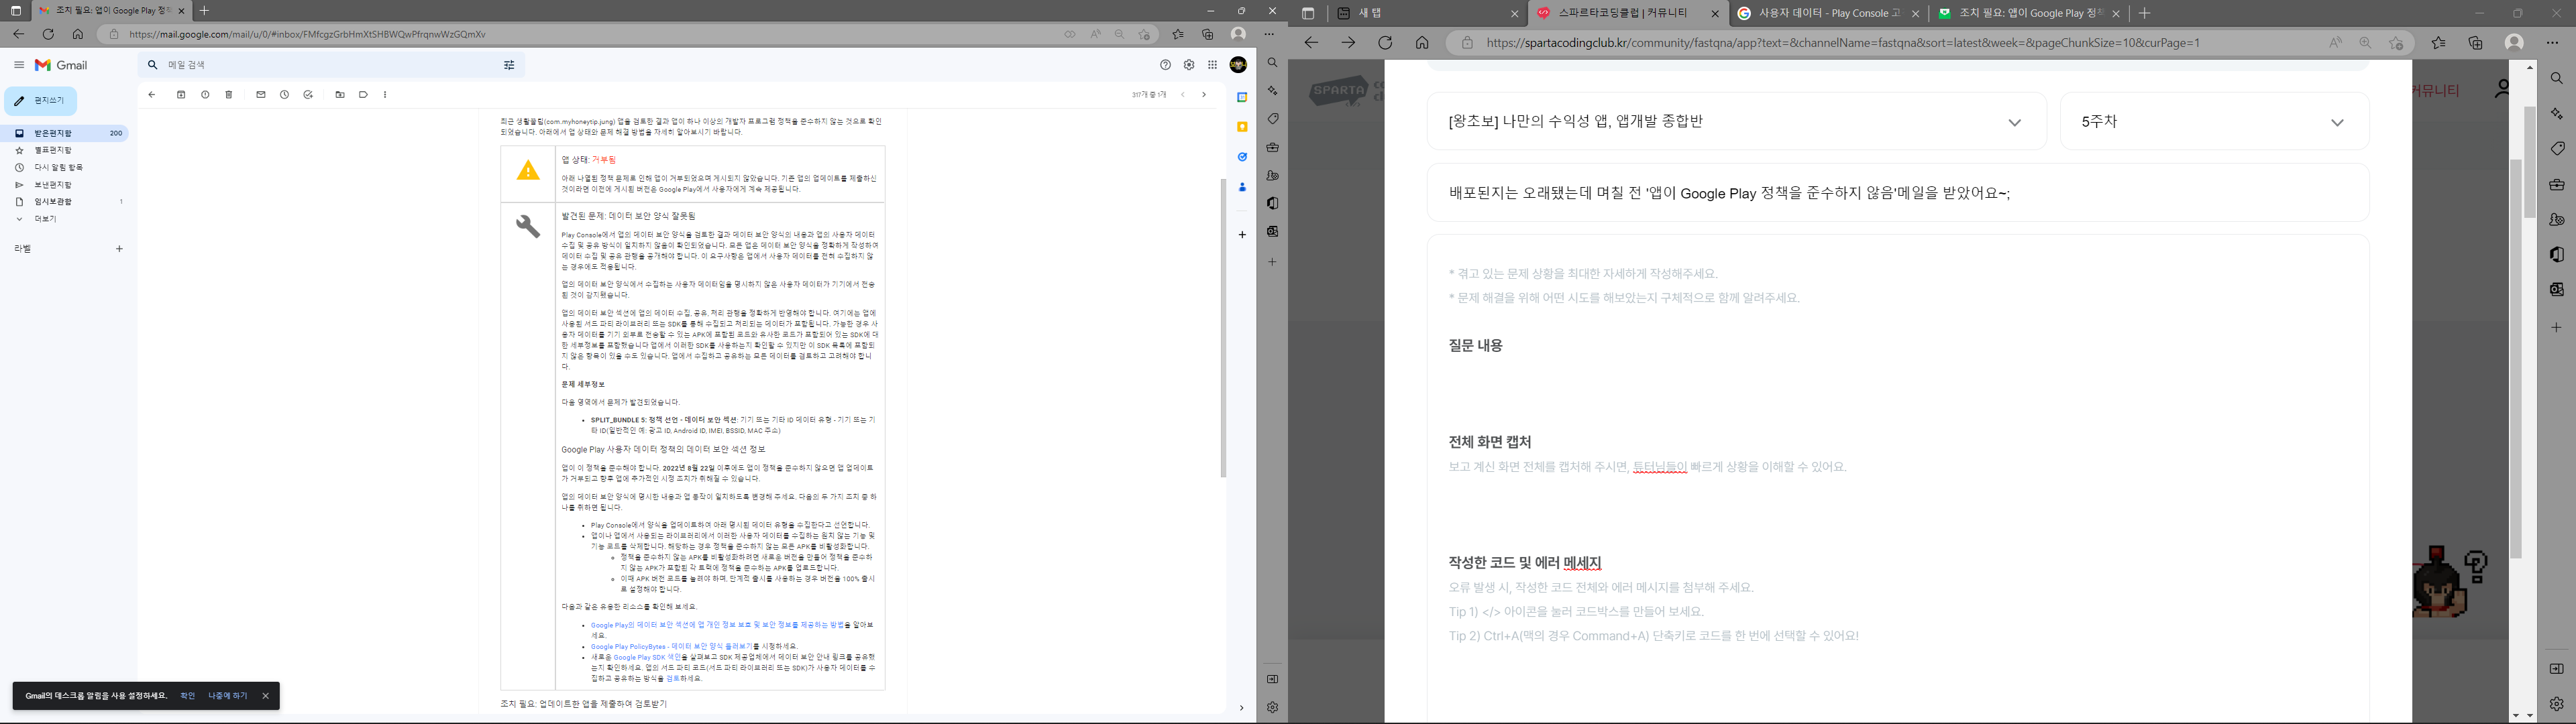Click the 편지쓰기 compose button
The image size is (2576, 724).
[x=41, y=101]
